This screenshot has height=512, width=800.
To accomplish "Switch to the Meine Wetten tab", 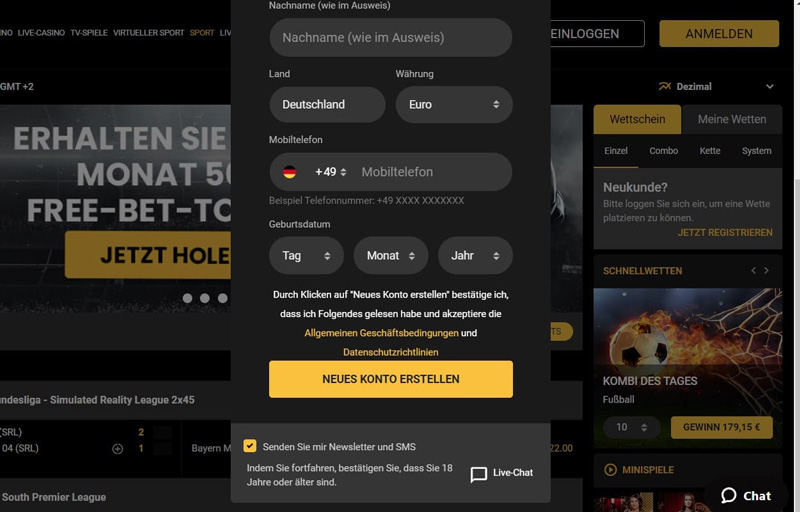I will [x=732, y=119].
